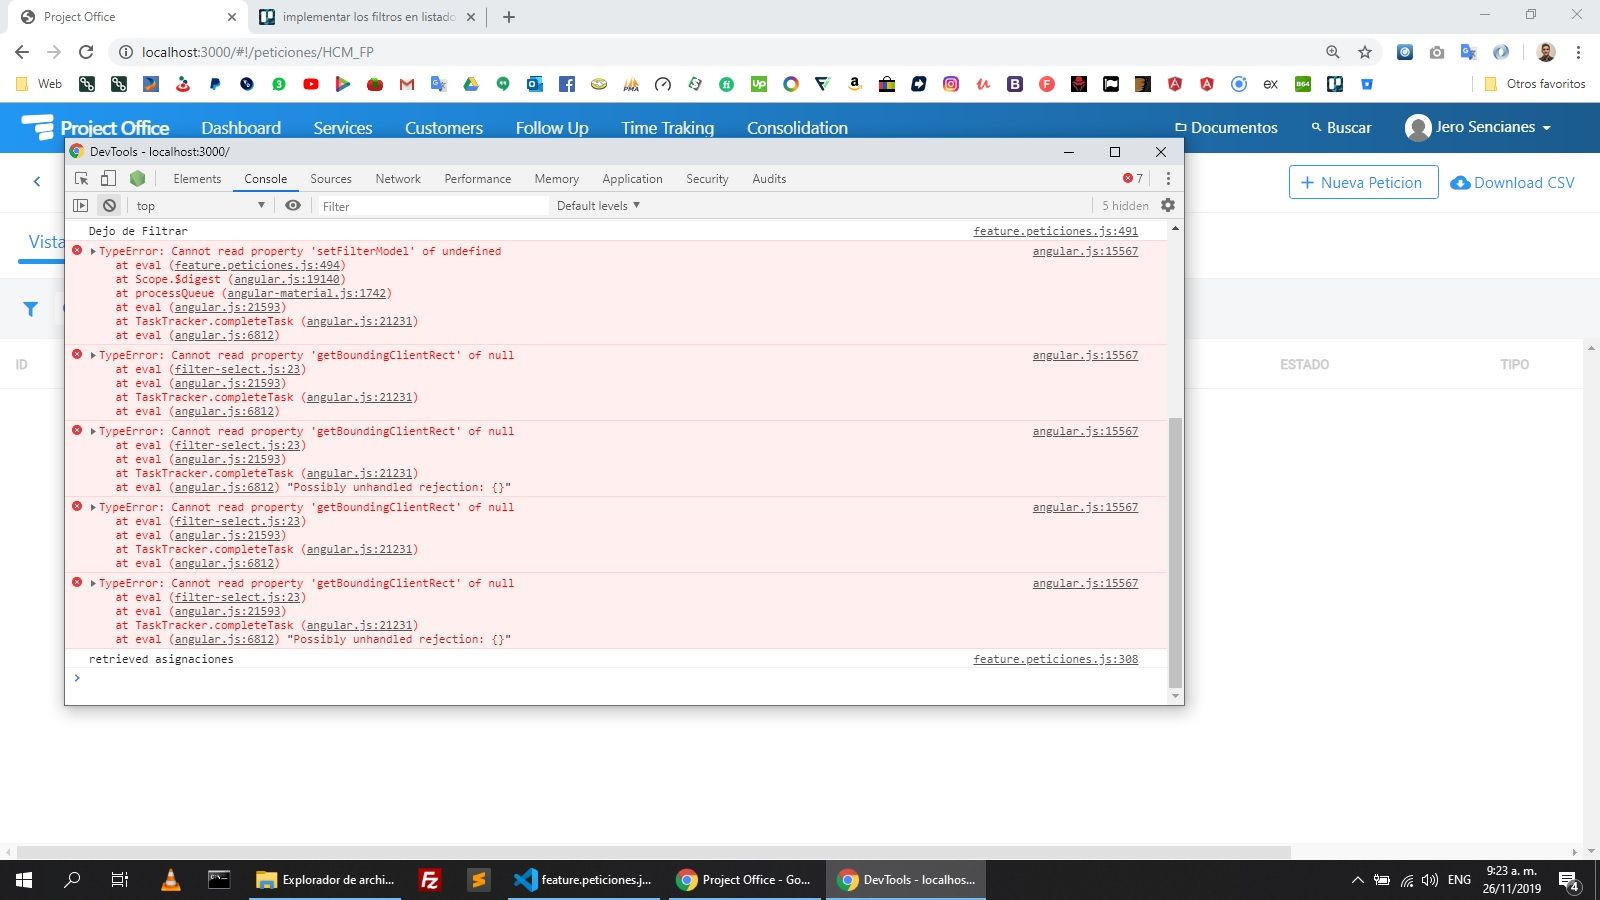The image size is (1600, 900).
Task: Open the Time Traking menu item
Action: 667,128
